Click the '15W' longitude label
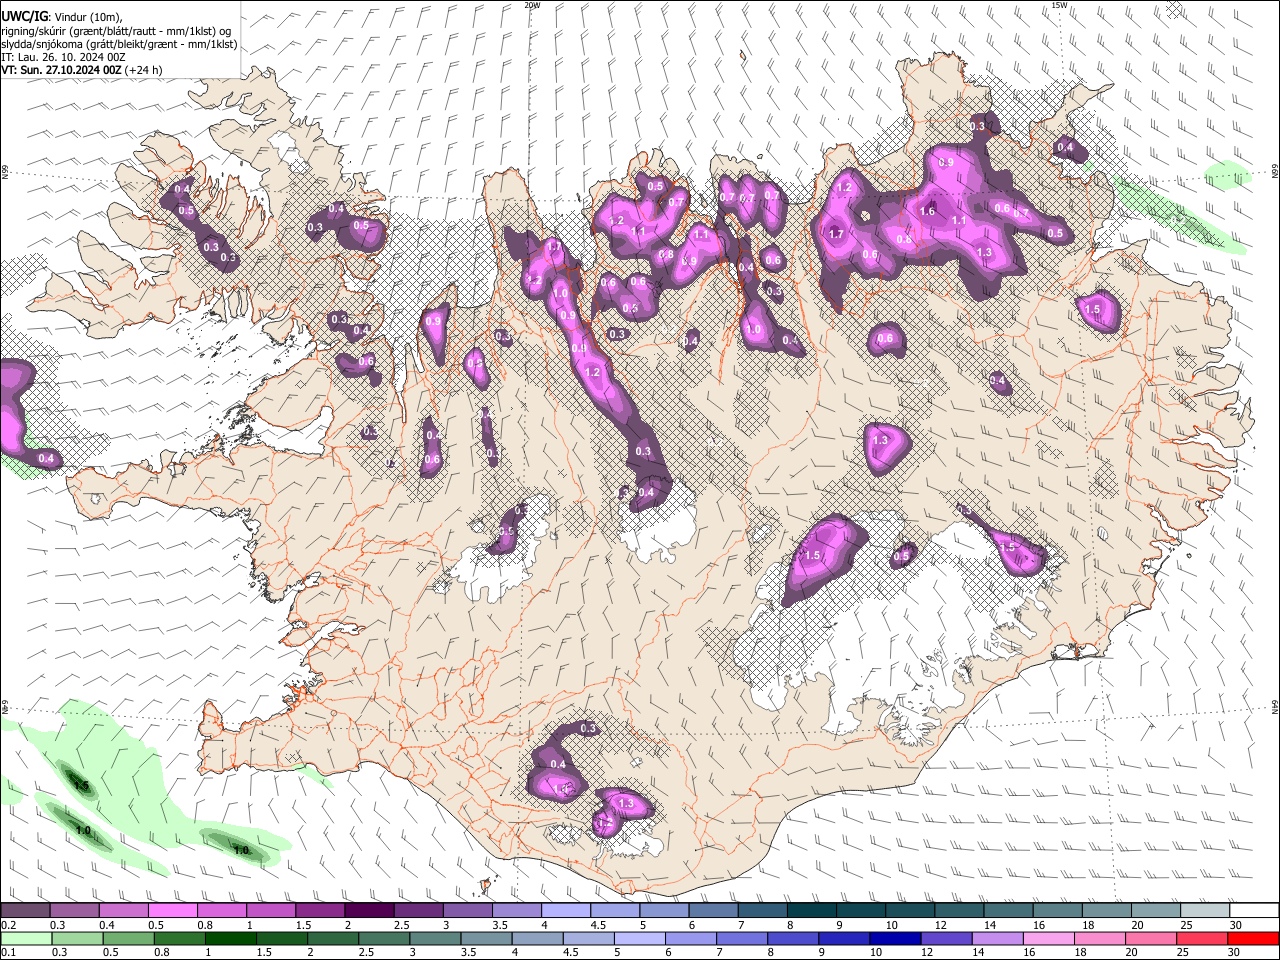Screen dimensions: 1280x960 (x=1059, y=5)
